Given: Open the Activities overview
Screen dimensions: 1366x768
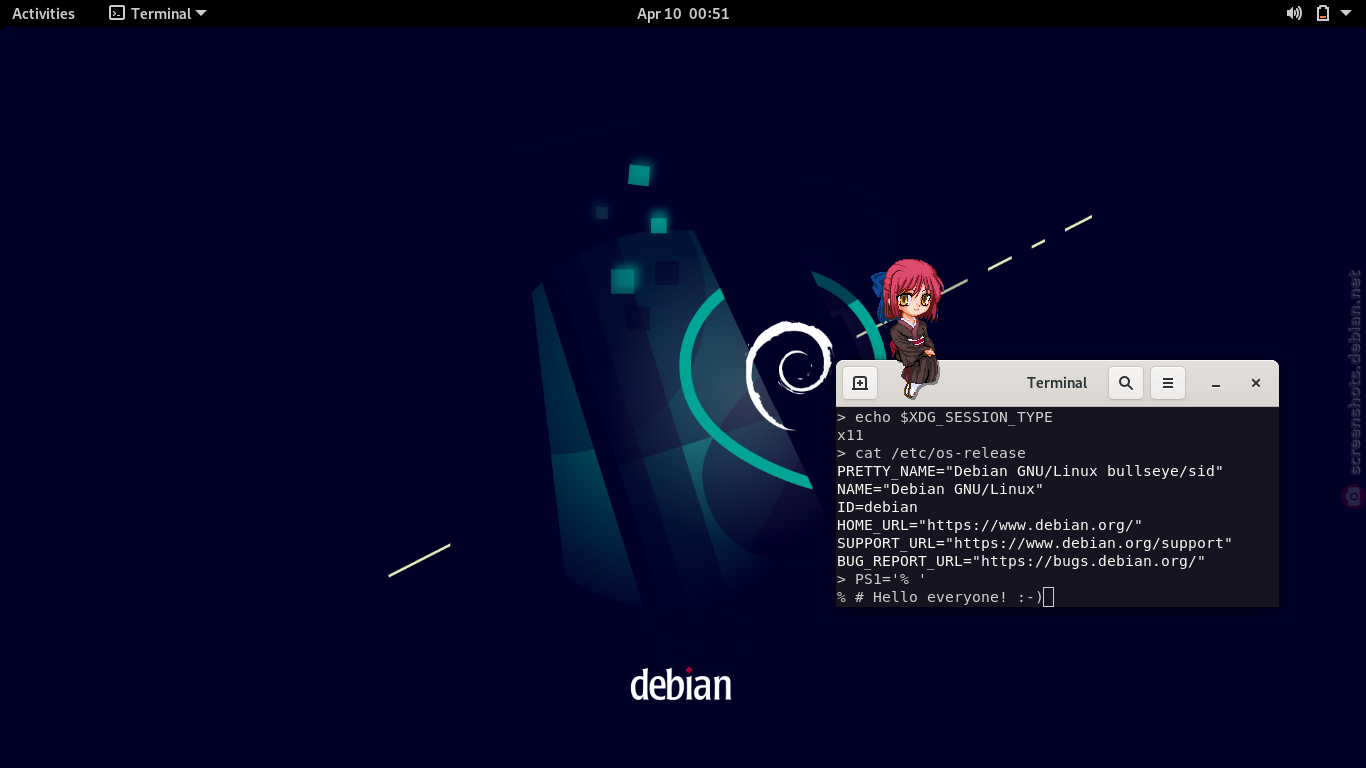Looking at the screenshot, I should point(43,14).
